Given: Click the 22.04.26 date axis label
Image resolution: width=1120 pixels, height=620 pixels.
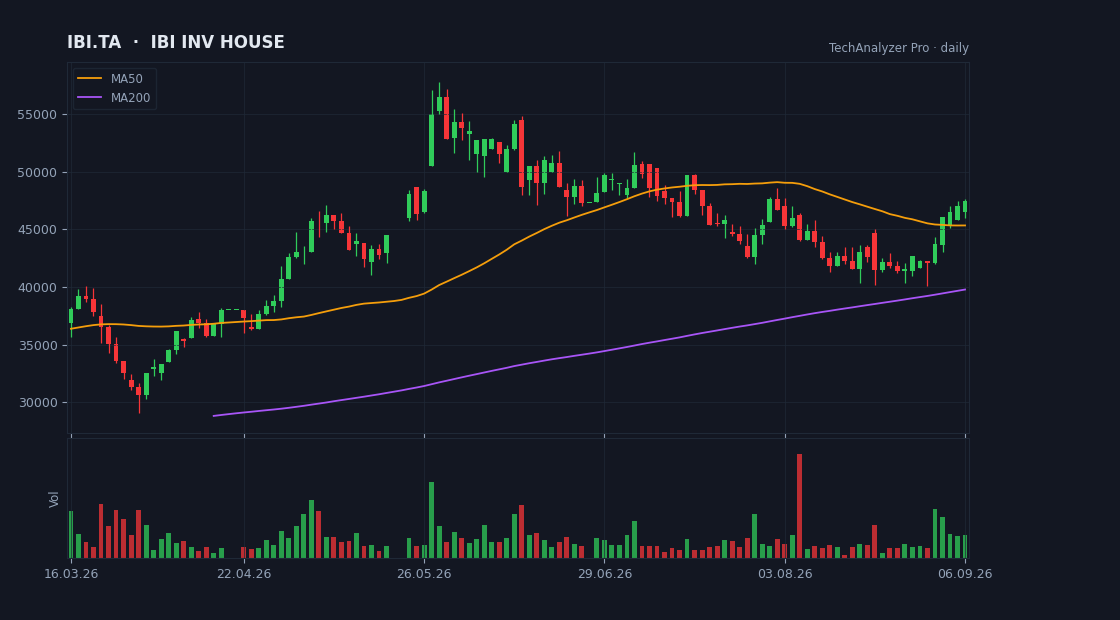Looking at the screenshot, I should point(244,574).
